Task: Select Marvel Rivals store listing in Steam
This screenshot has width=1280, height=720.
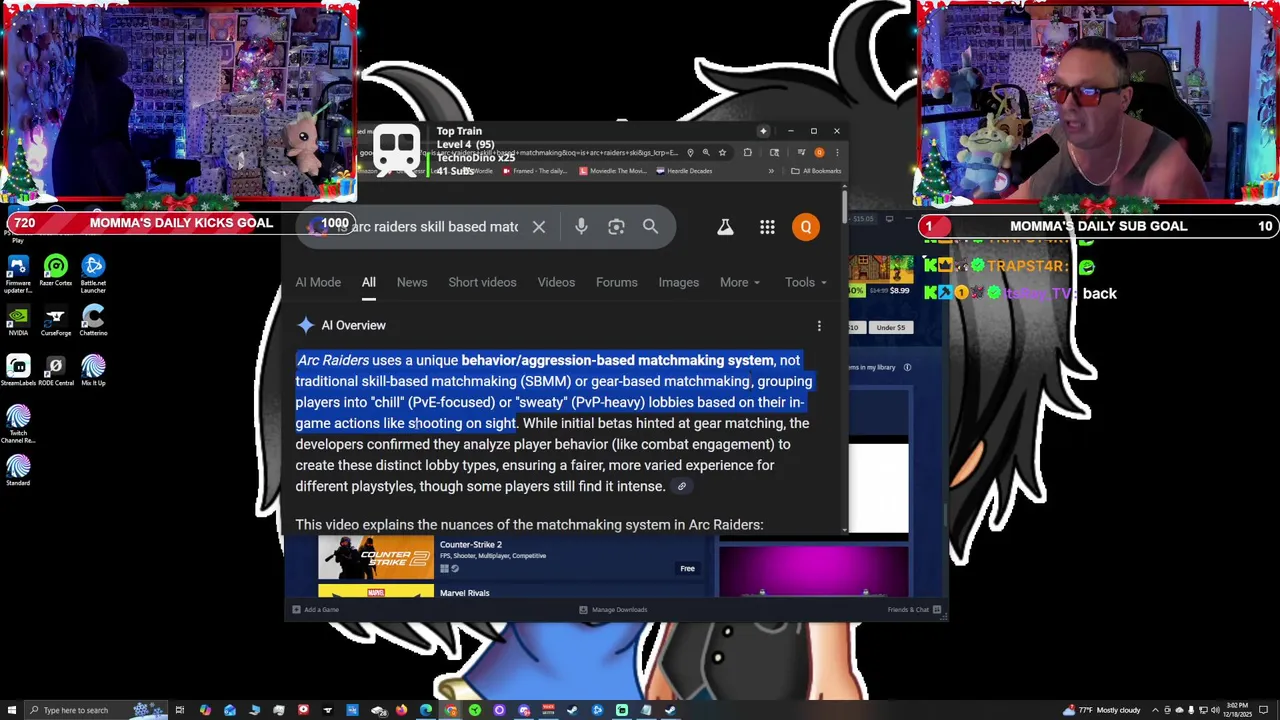Action: pos(511,591)
